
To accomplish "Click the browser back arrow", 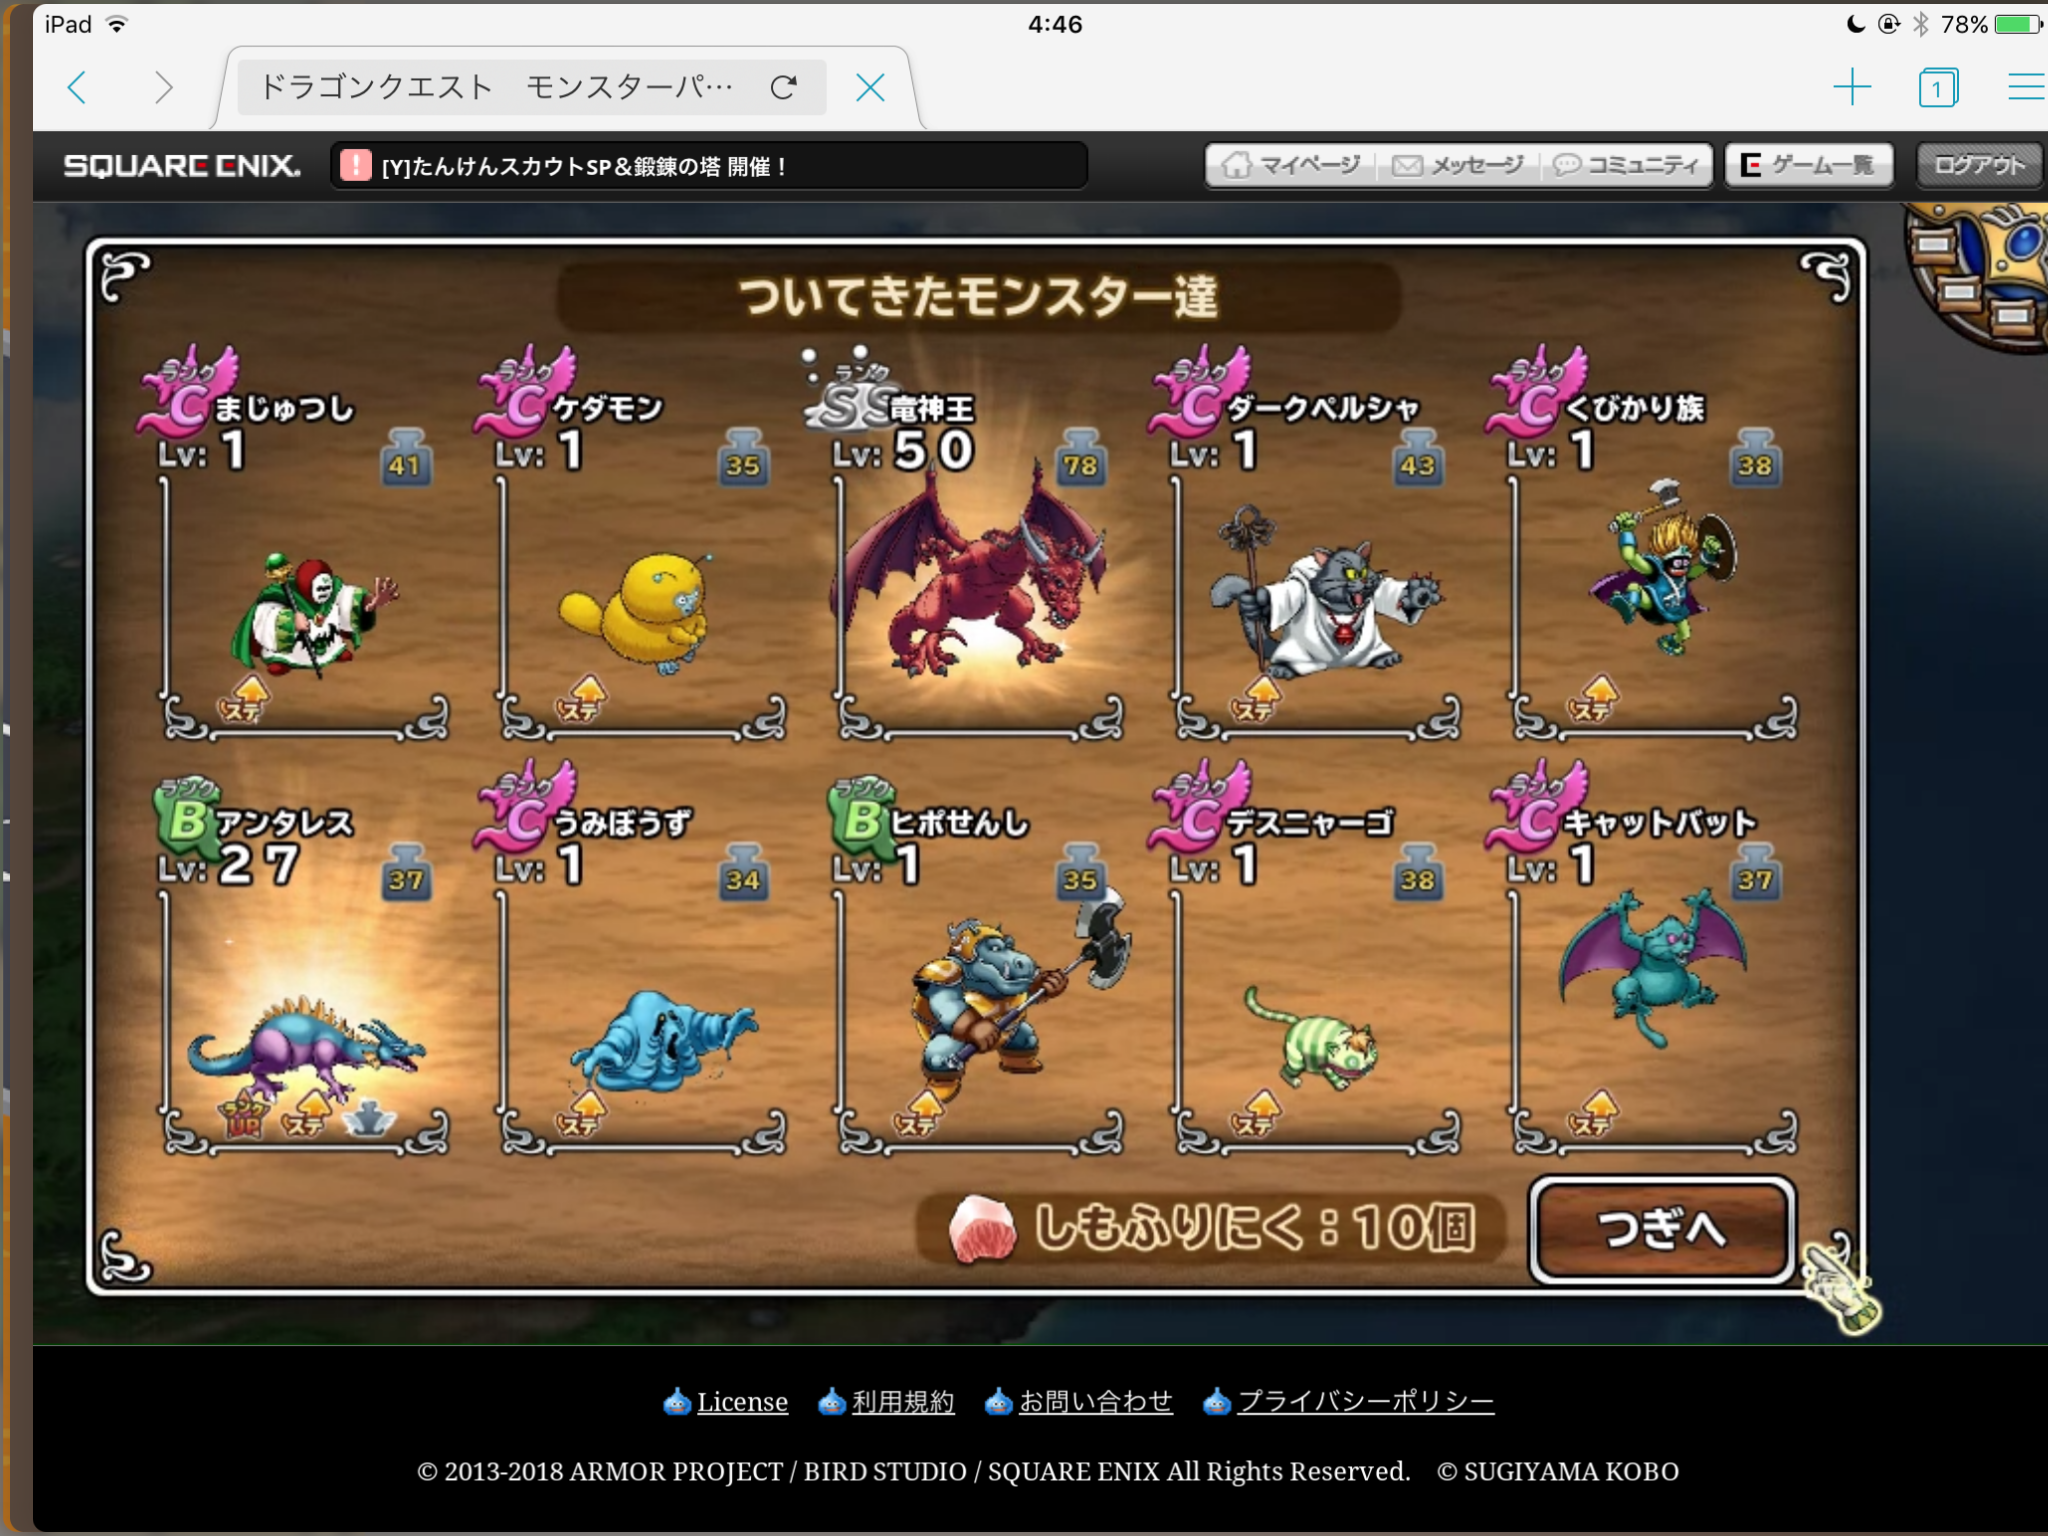I will (78, 88).
